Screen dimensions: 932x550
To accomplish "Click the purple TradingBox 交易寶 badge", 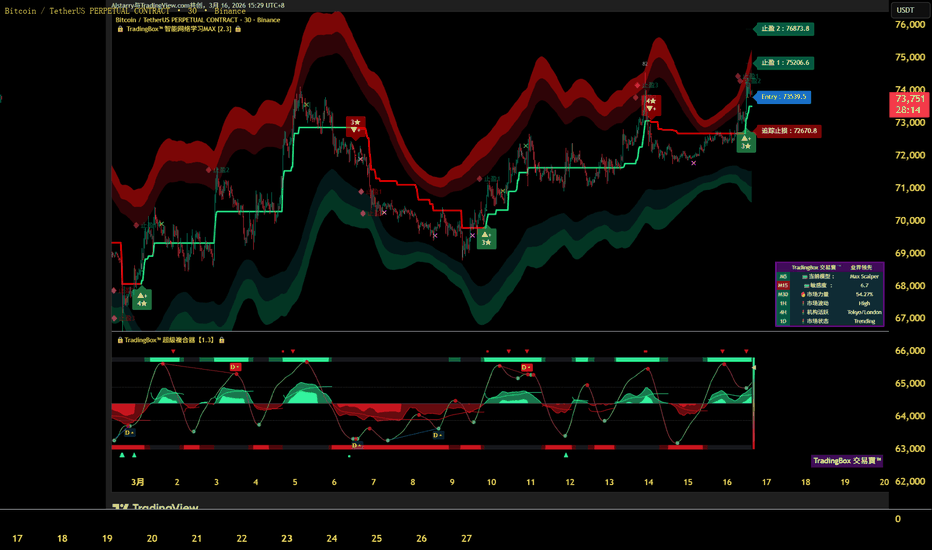I will (x=847, y=461).
